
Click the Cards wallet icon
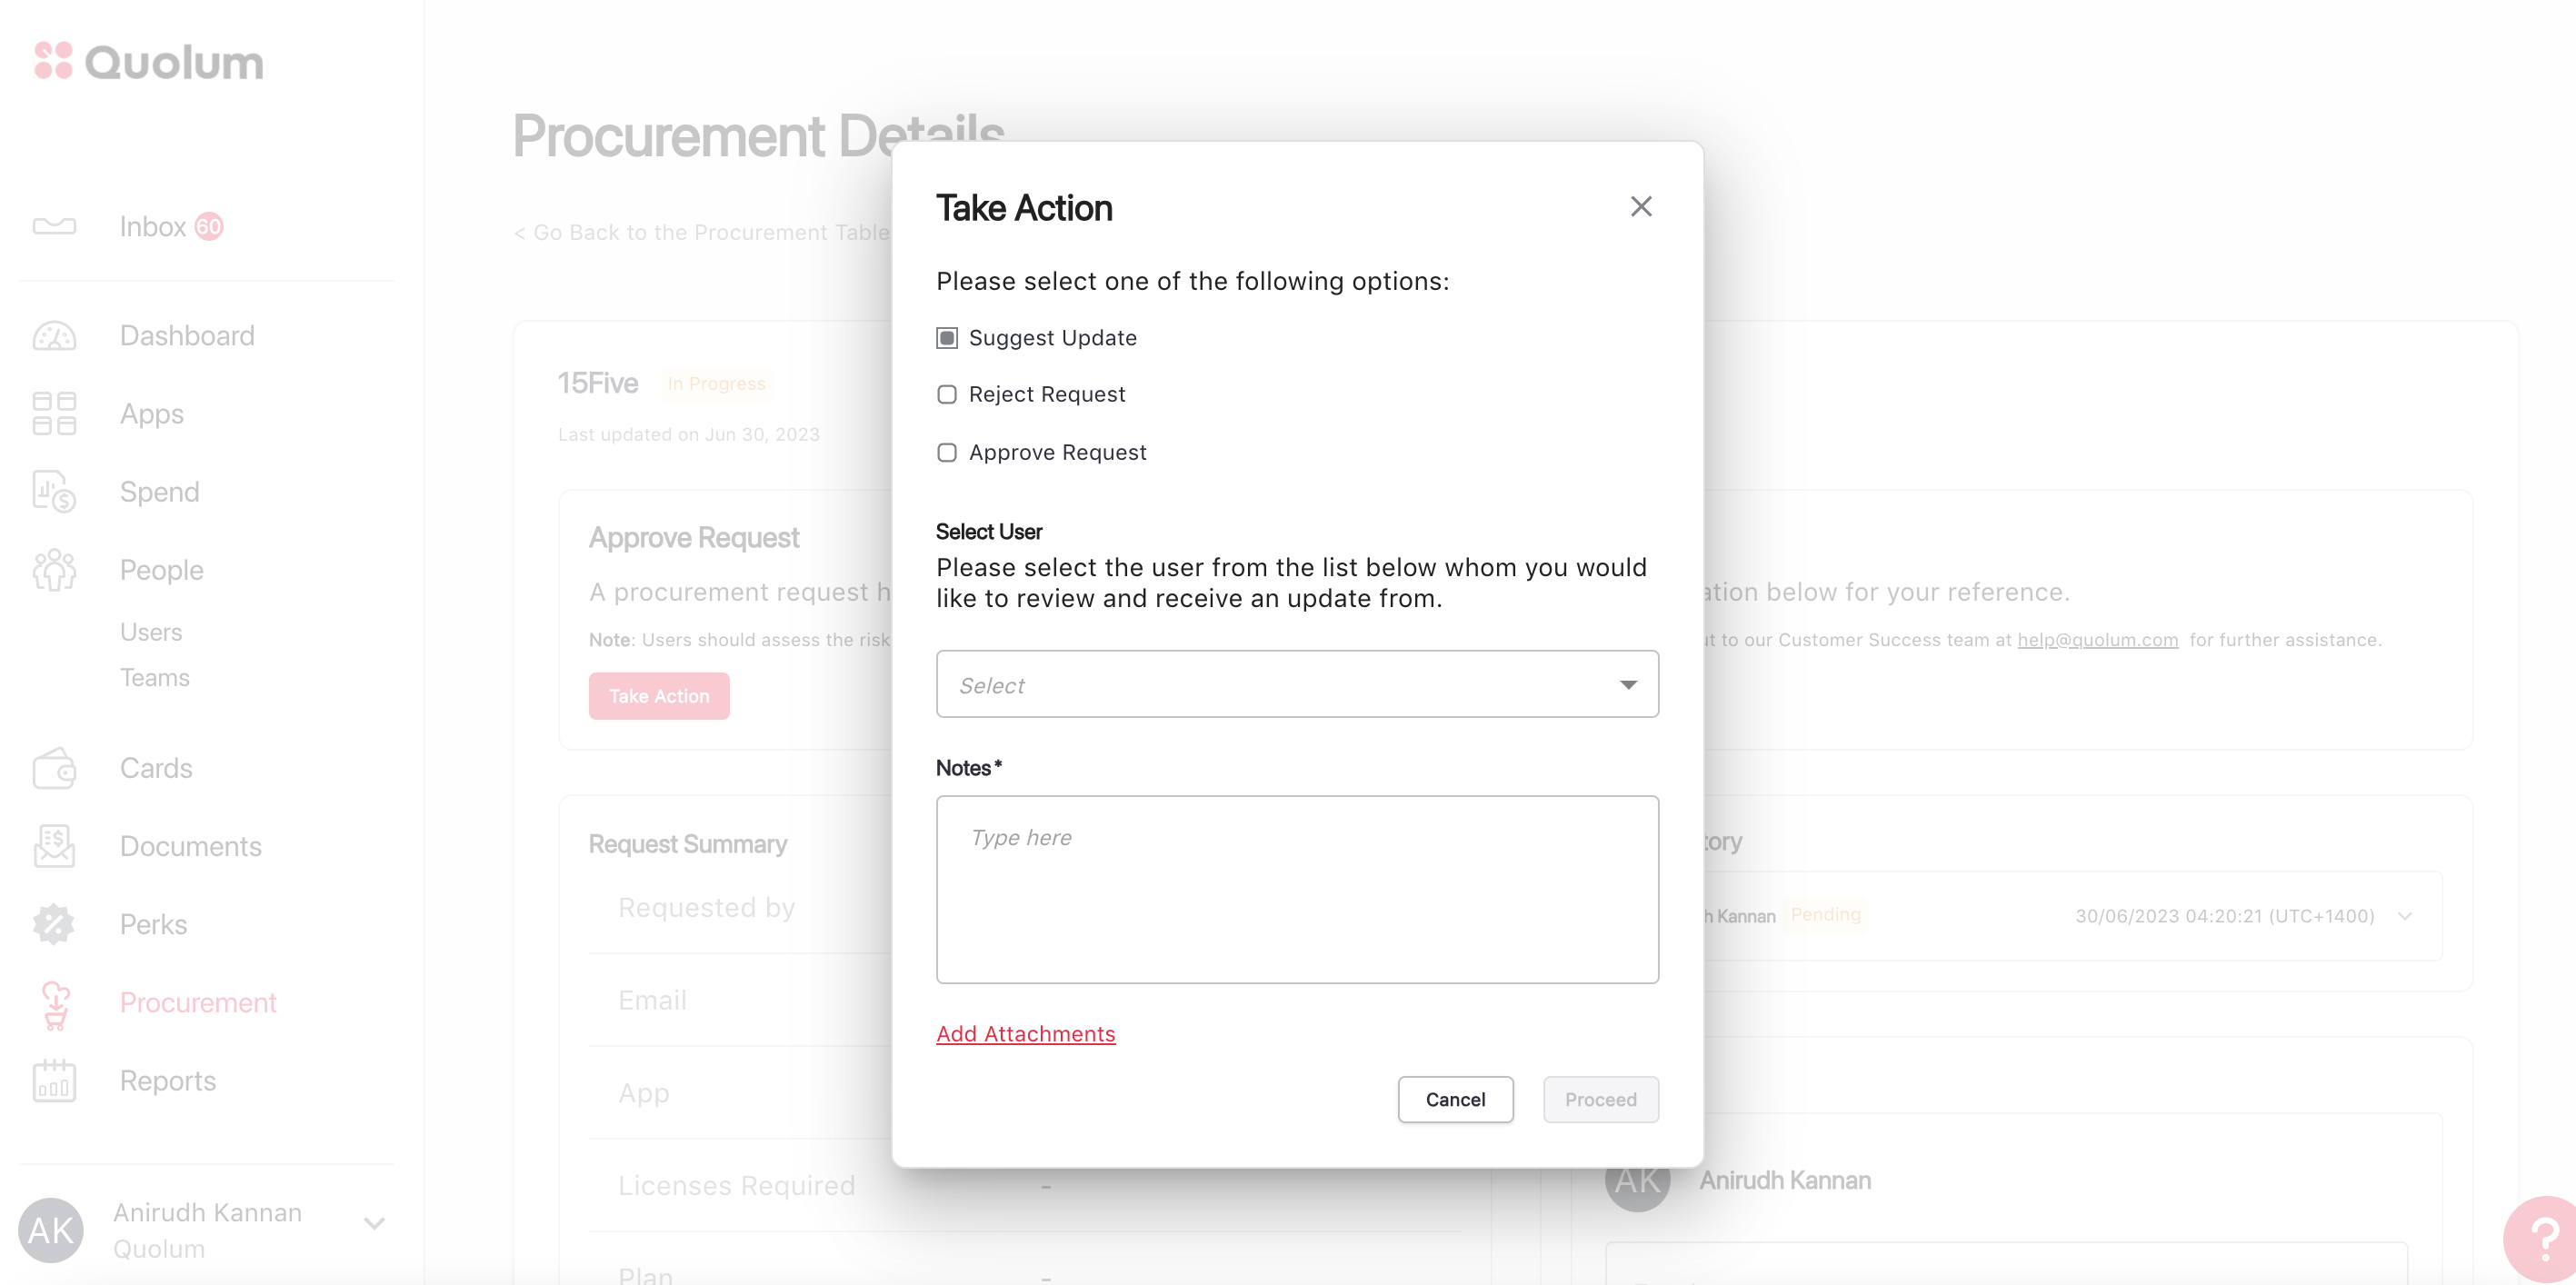54,768
